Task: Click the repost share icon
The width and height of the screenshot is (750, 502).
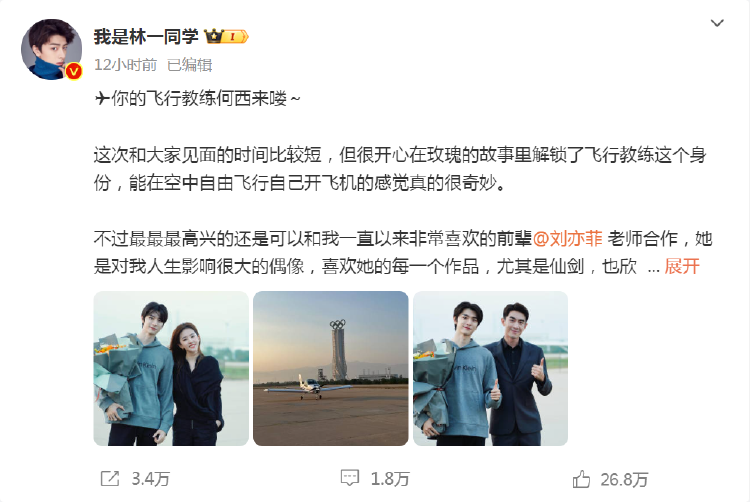Action: pyautogui.click(x=110, y=479)
